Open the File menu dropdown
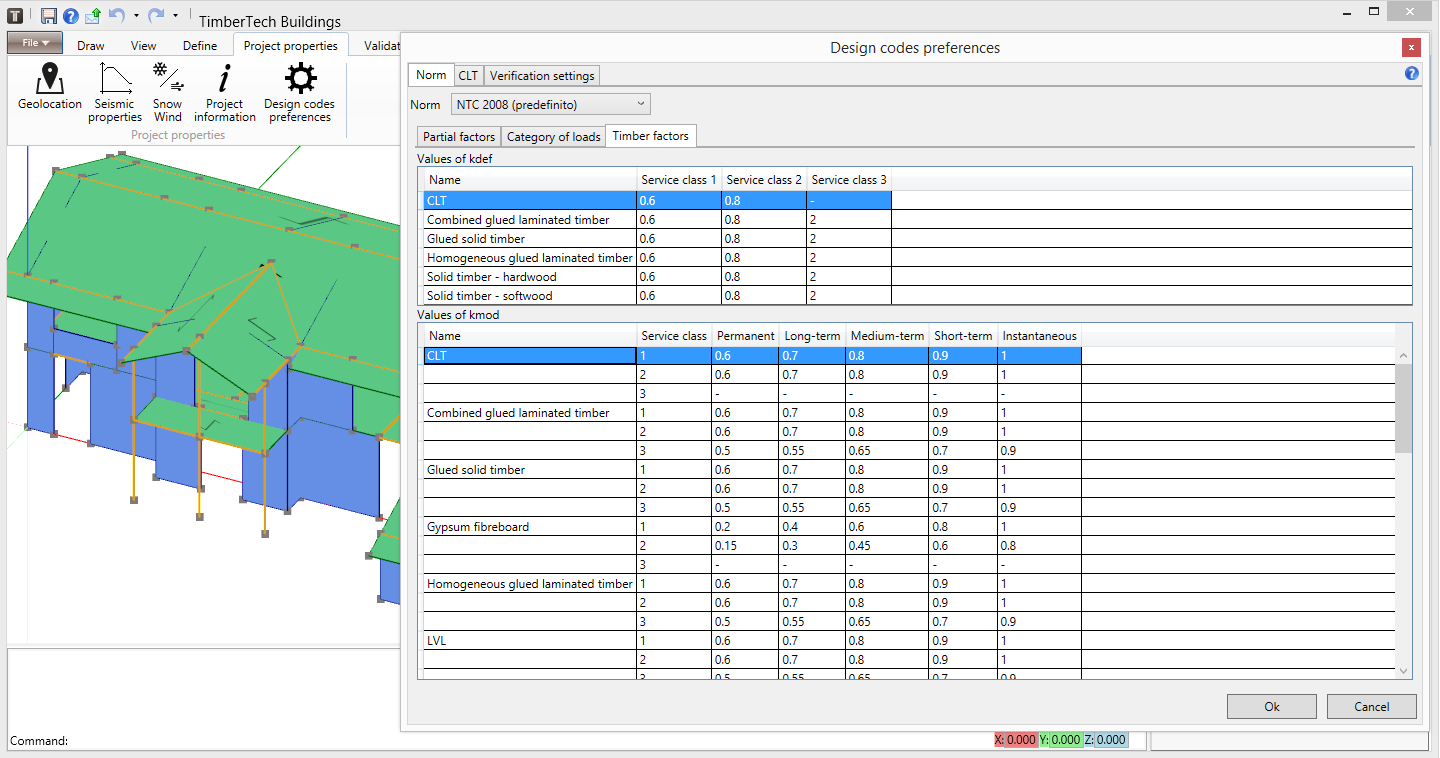The width and height of the screenshot is (1440, 758). point(35,43)
